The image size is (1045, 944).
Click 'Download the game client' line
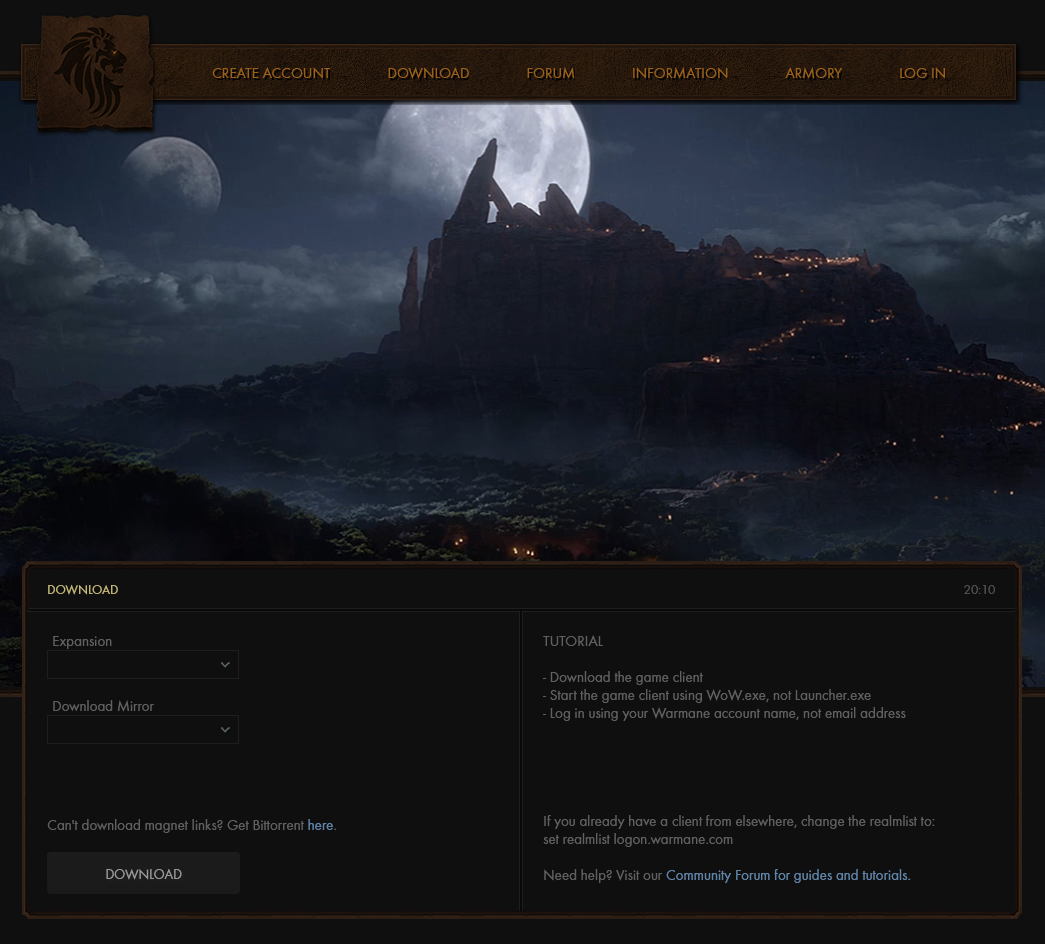[x=622, y=677]
